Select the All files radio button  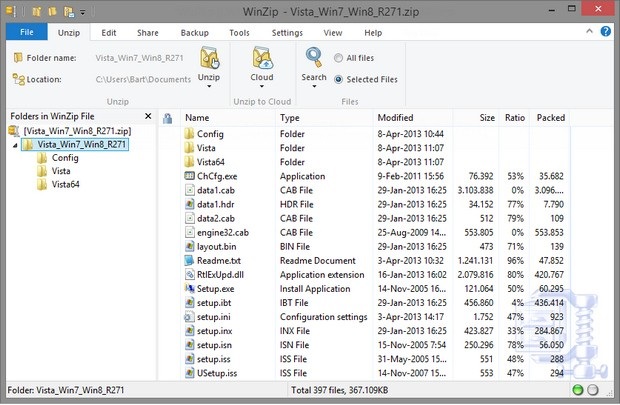[x=338, y=58]
